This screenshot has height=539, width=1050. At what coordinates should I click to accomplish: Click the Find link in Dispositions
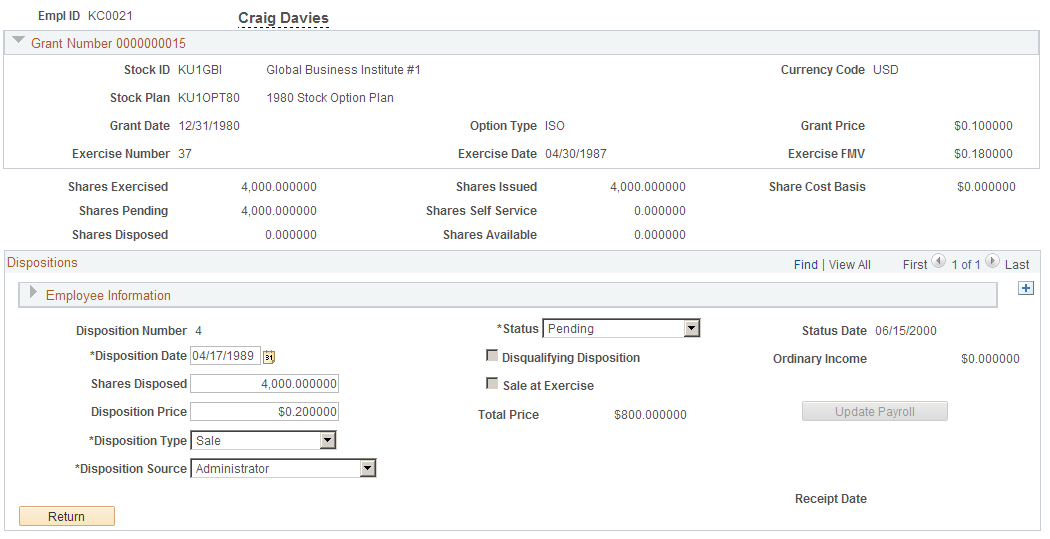coord(806,265)
